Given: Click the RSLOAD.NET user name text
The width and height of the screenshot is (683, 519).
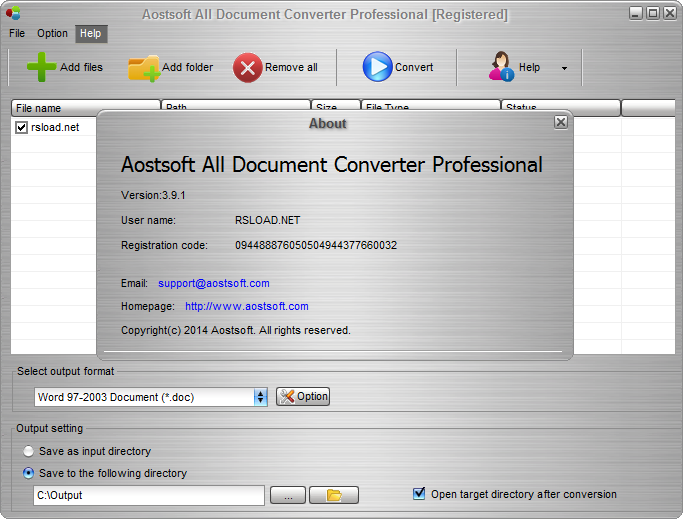Looking at the screenshot, I should point(267,220).
